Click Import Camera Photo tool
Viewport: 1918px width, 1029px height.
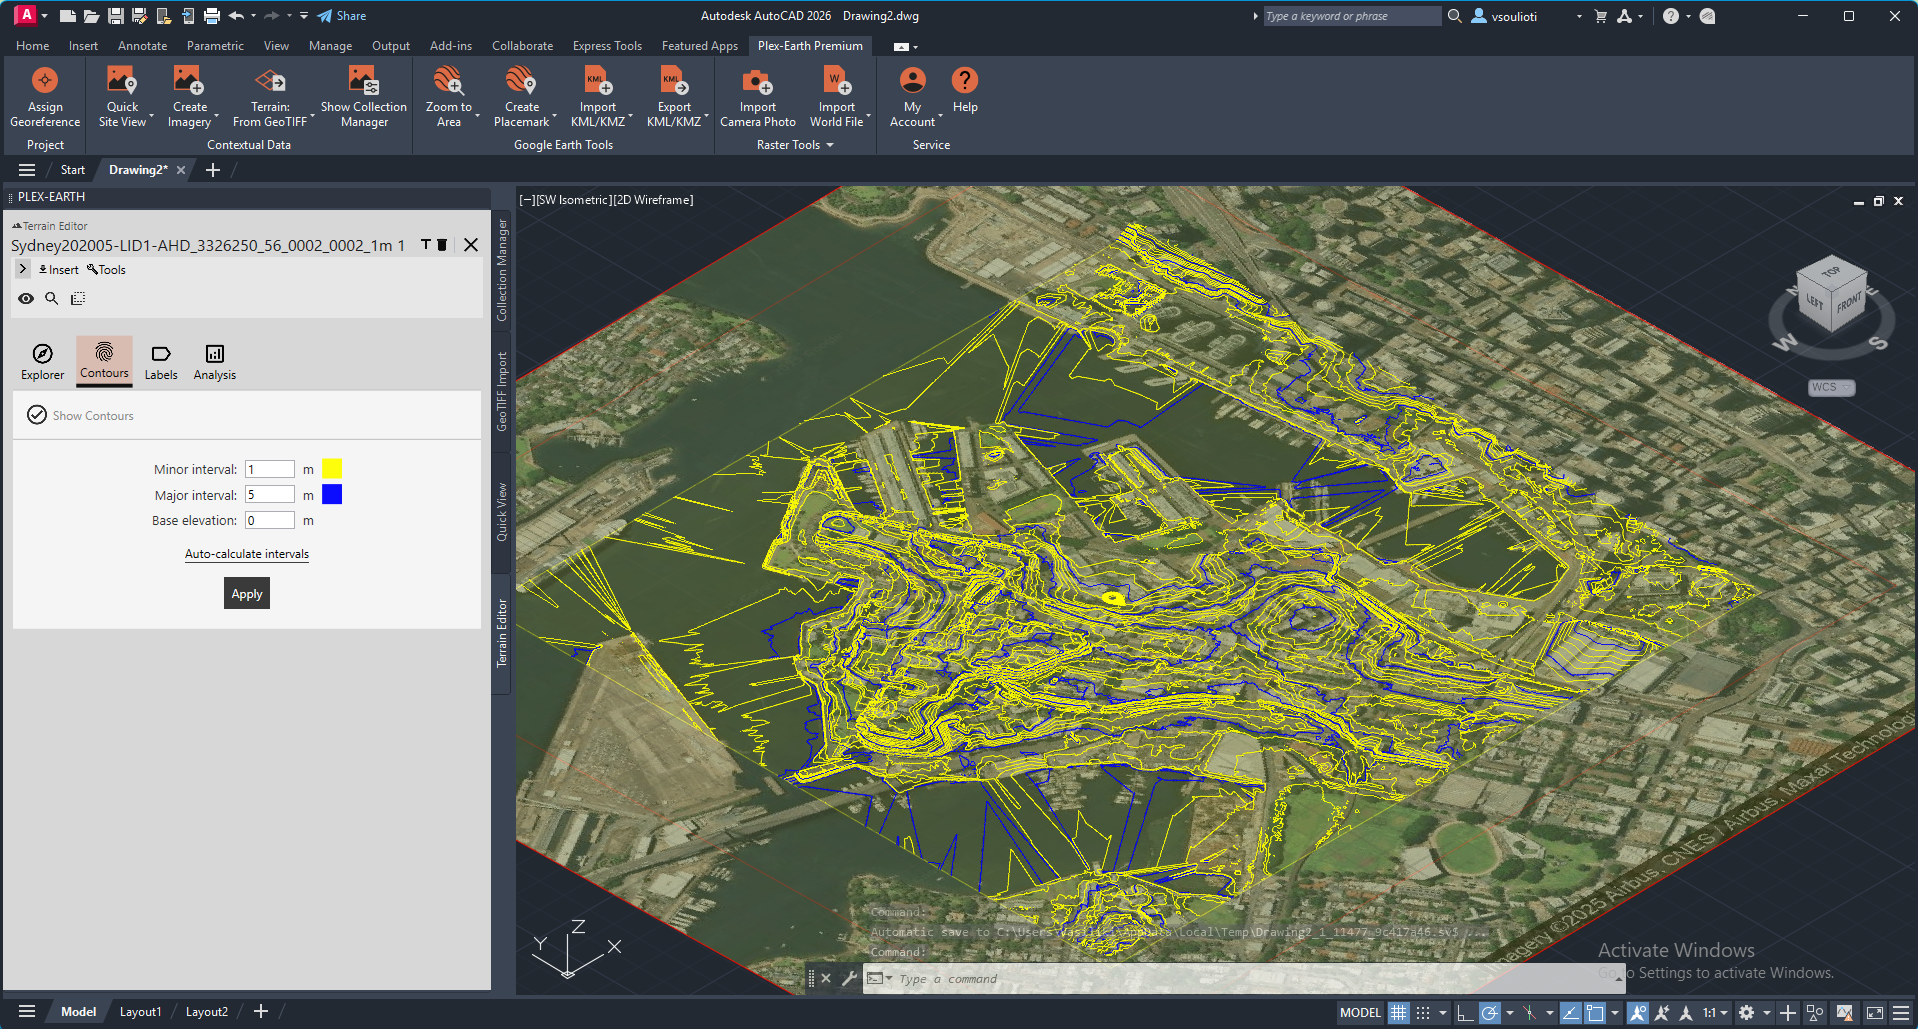click(757, 97)
